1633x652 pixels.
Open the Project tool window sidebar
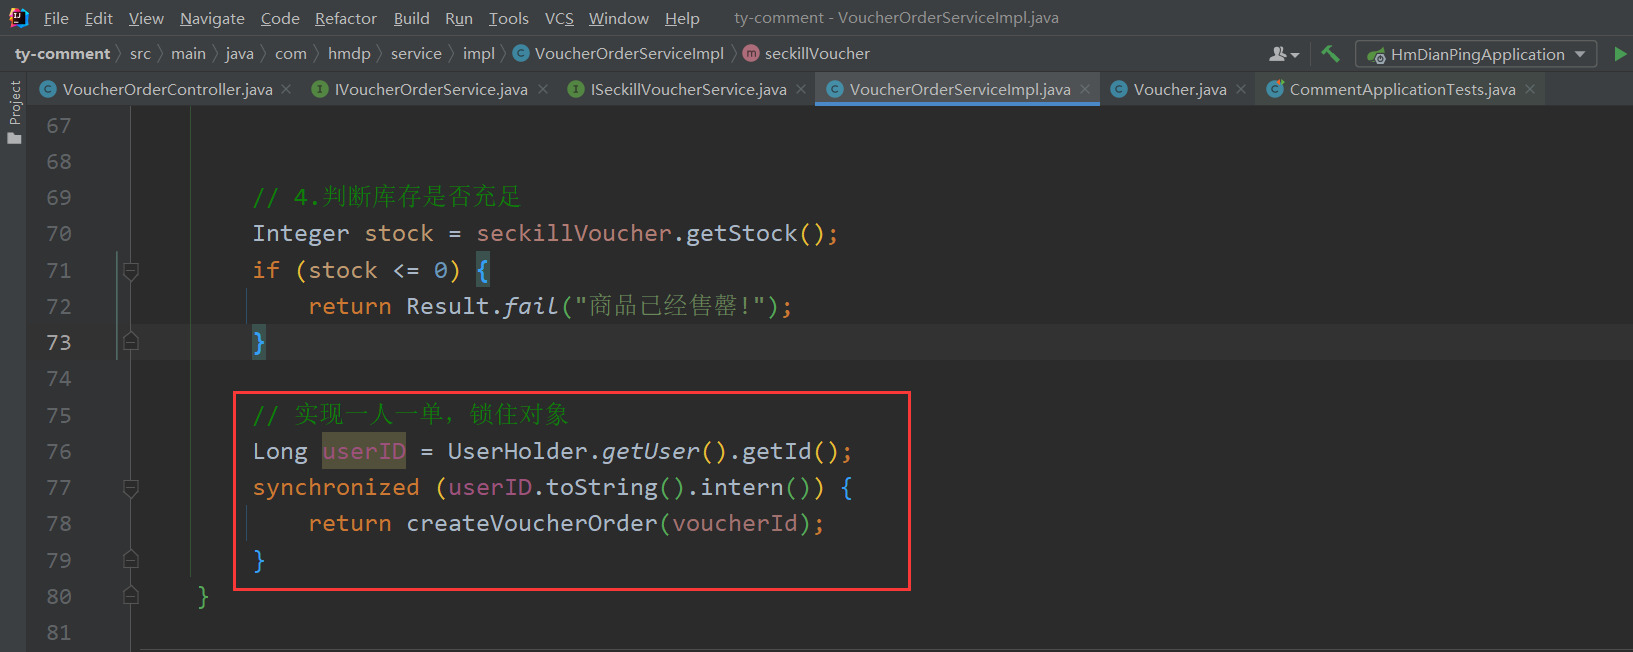[x=14, y=110]
